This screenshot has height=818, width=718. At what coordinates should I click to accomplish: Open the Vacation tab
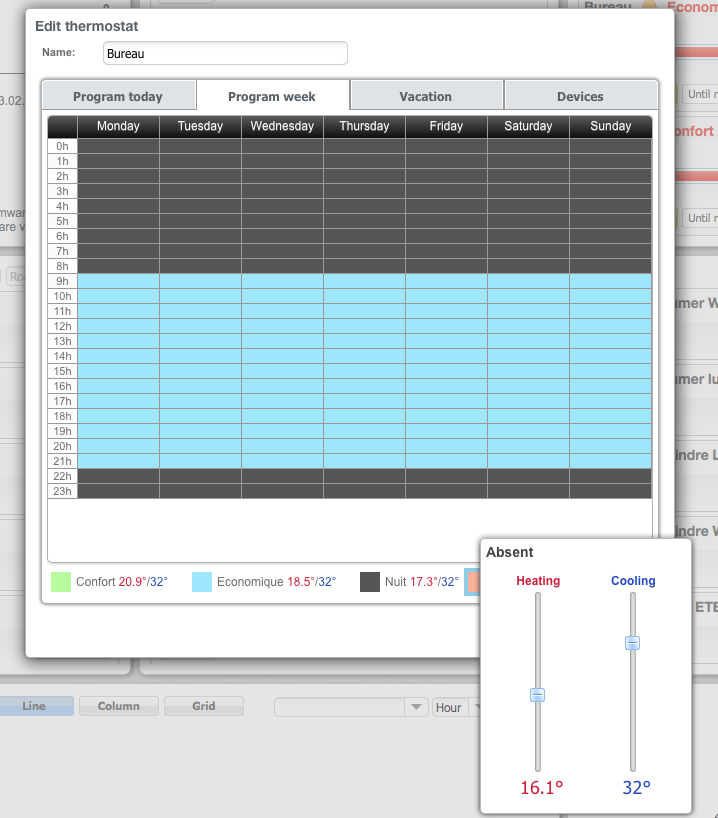[426, 96]
